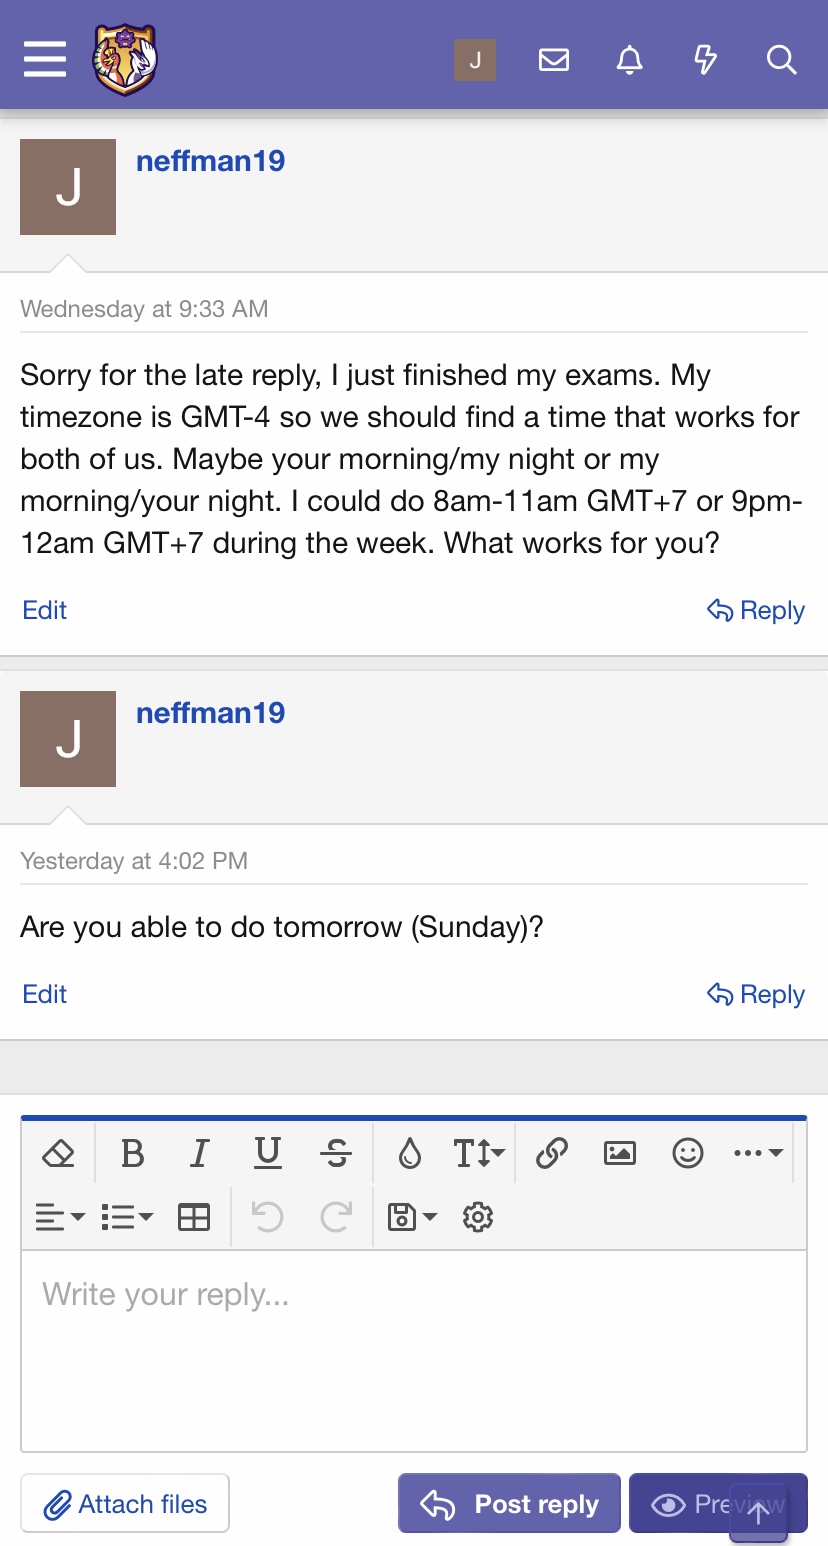Open the drafts save menu
Viewport: 828px width, 1546px height.
(x=412, y=1217)
